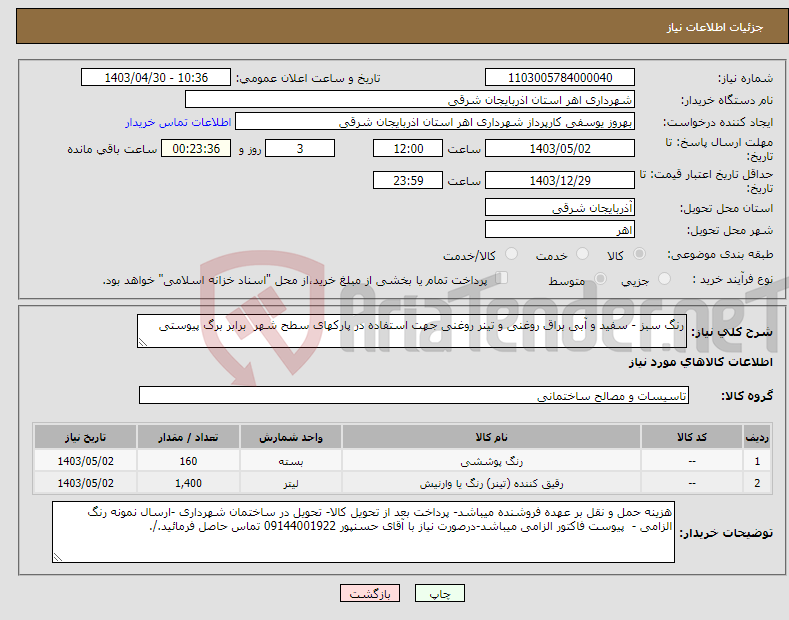Click the unit cell بسته
Viewport: 789px width, 620px height.
pyautogui.click(x=291, y=461)
